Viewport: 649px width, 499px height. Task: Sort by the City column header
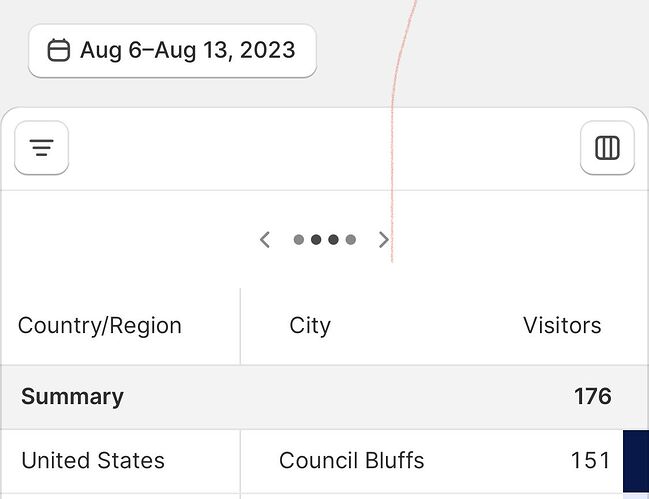coord(310,325)
